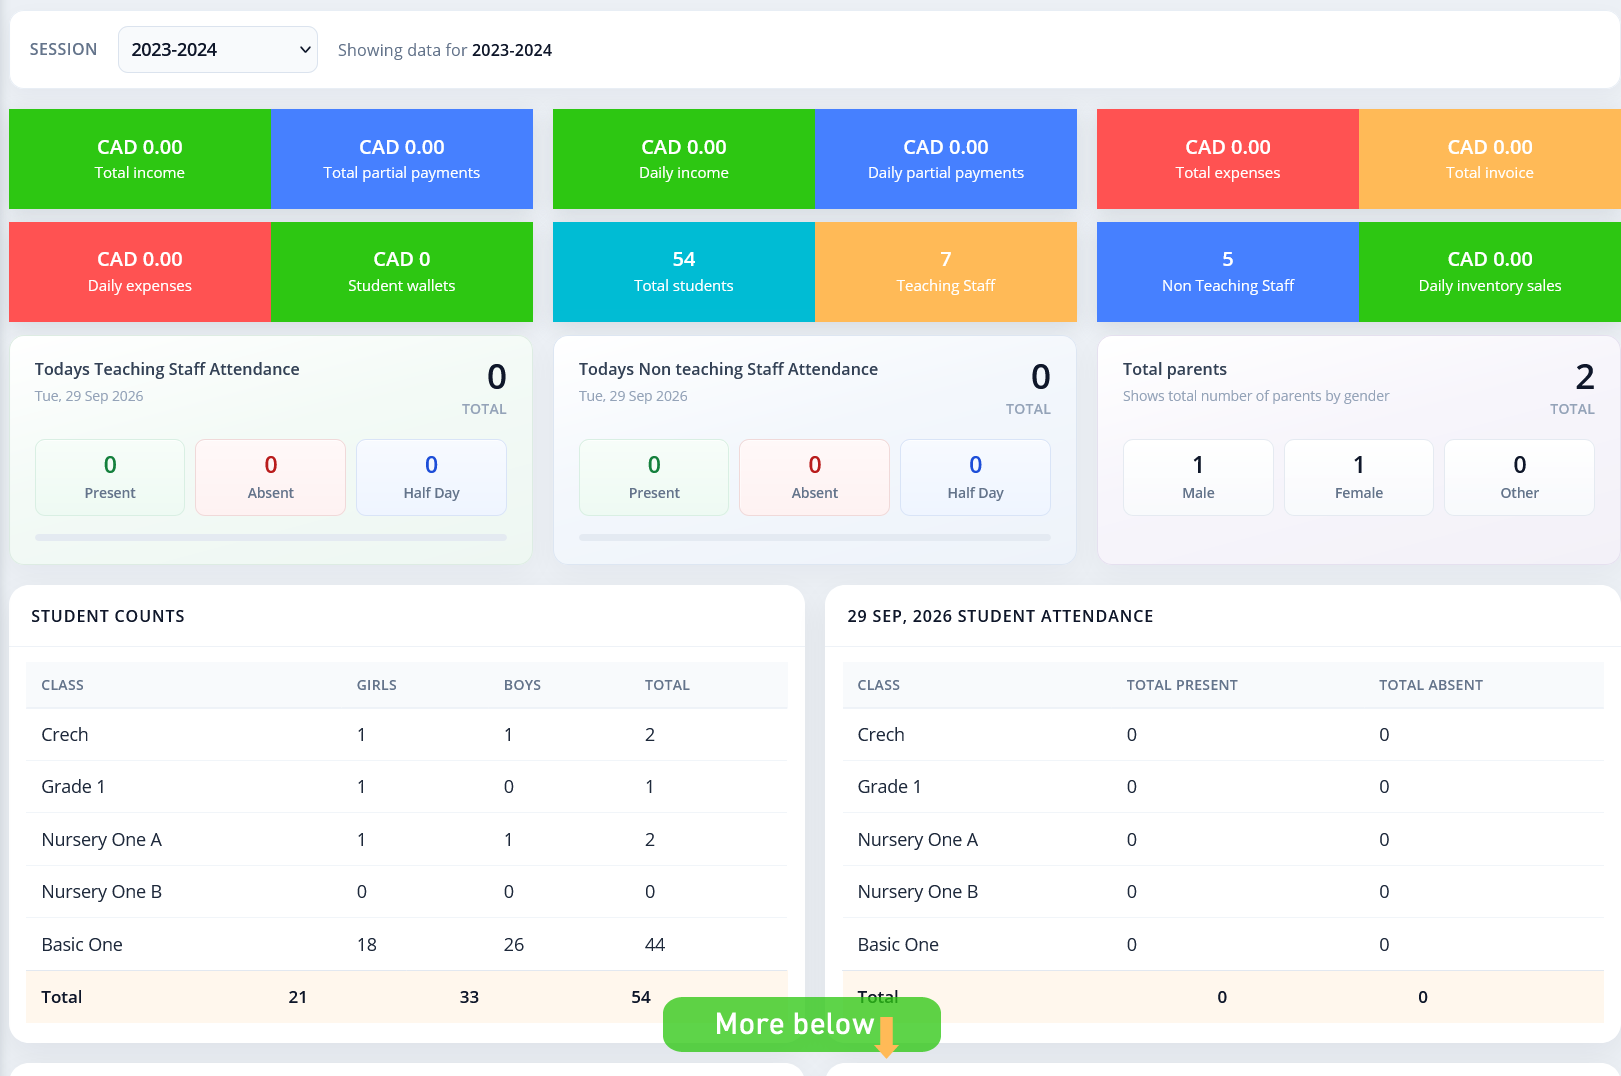1621x1076 pixels.
Task: Click GIRLS column header in Student Counts
Action: [377, 685]
